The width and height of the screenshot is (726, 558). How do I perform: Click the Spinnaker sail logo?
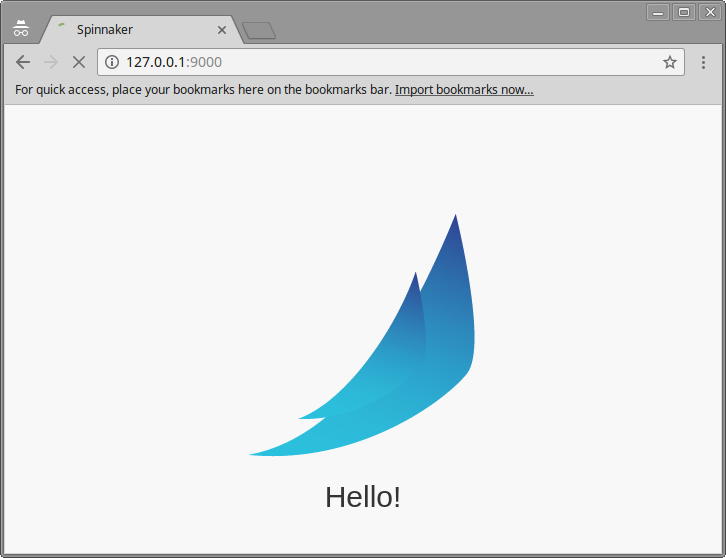pos(362,335)
